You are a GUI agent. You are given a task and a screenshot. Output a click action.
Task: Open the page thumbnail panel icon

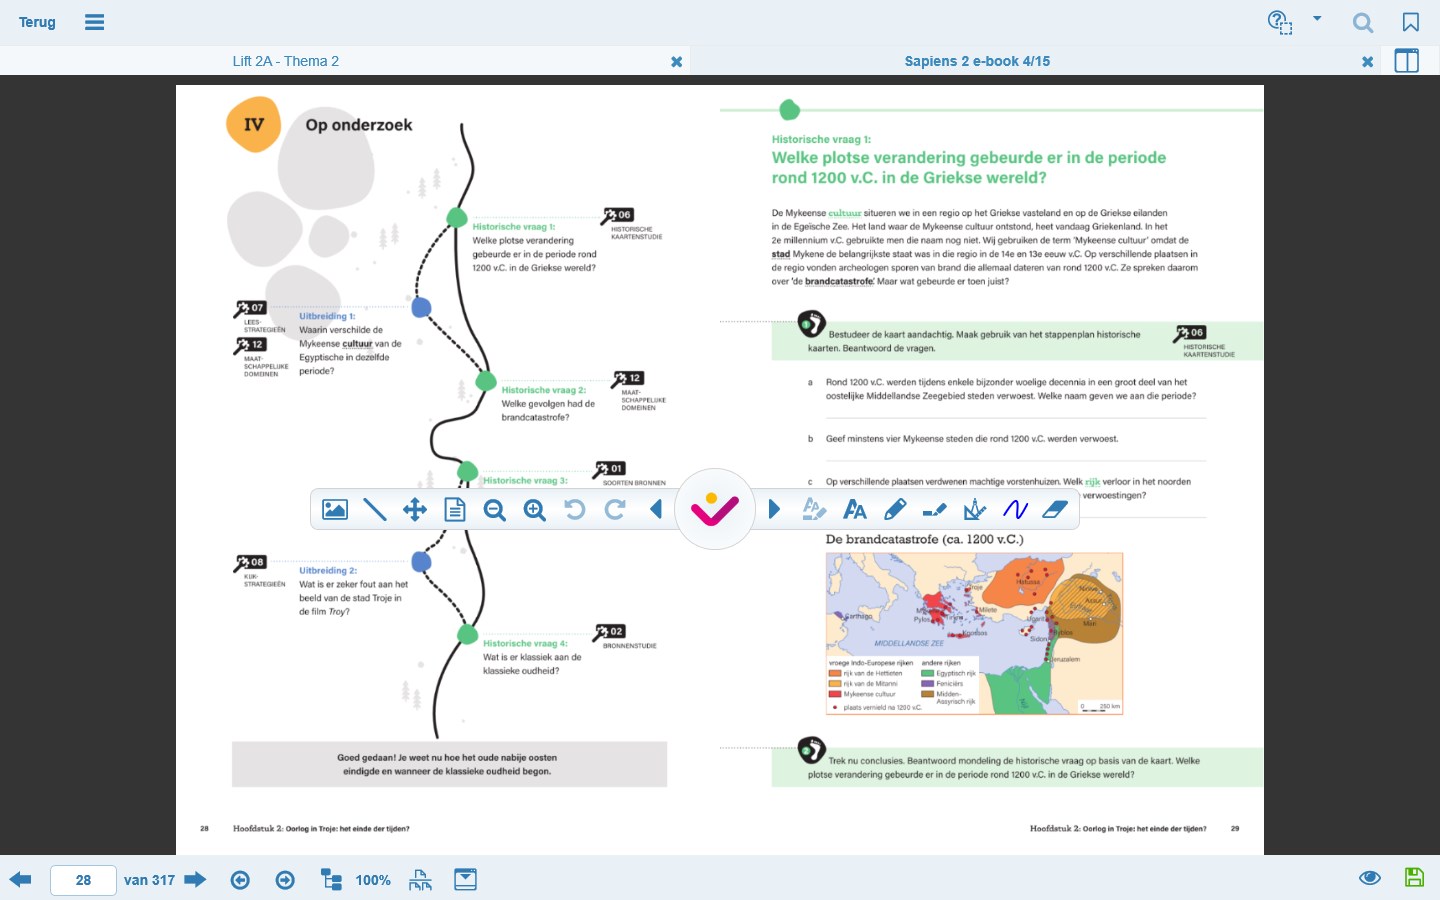coord(465,880)
